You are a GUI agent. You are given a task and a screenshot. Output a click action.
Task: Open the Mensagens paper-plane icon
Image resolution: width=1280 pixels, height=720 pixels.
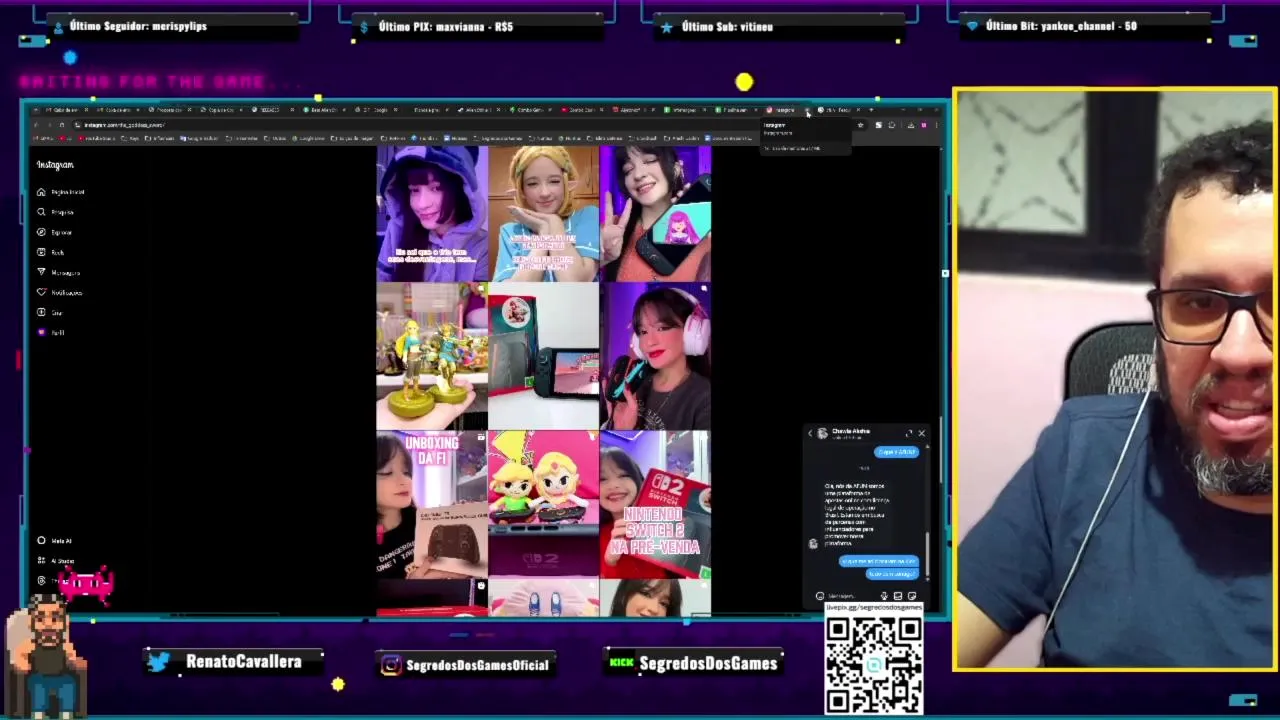(x=41, y=272)
